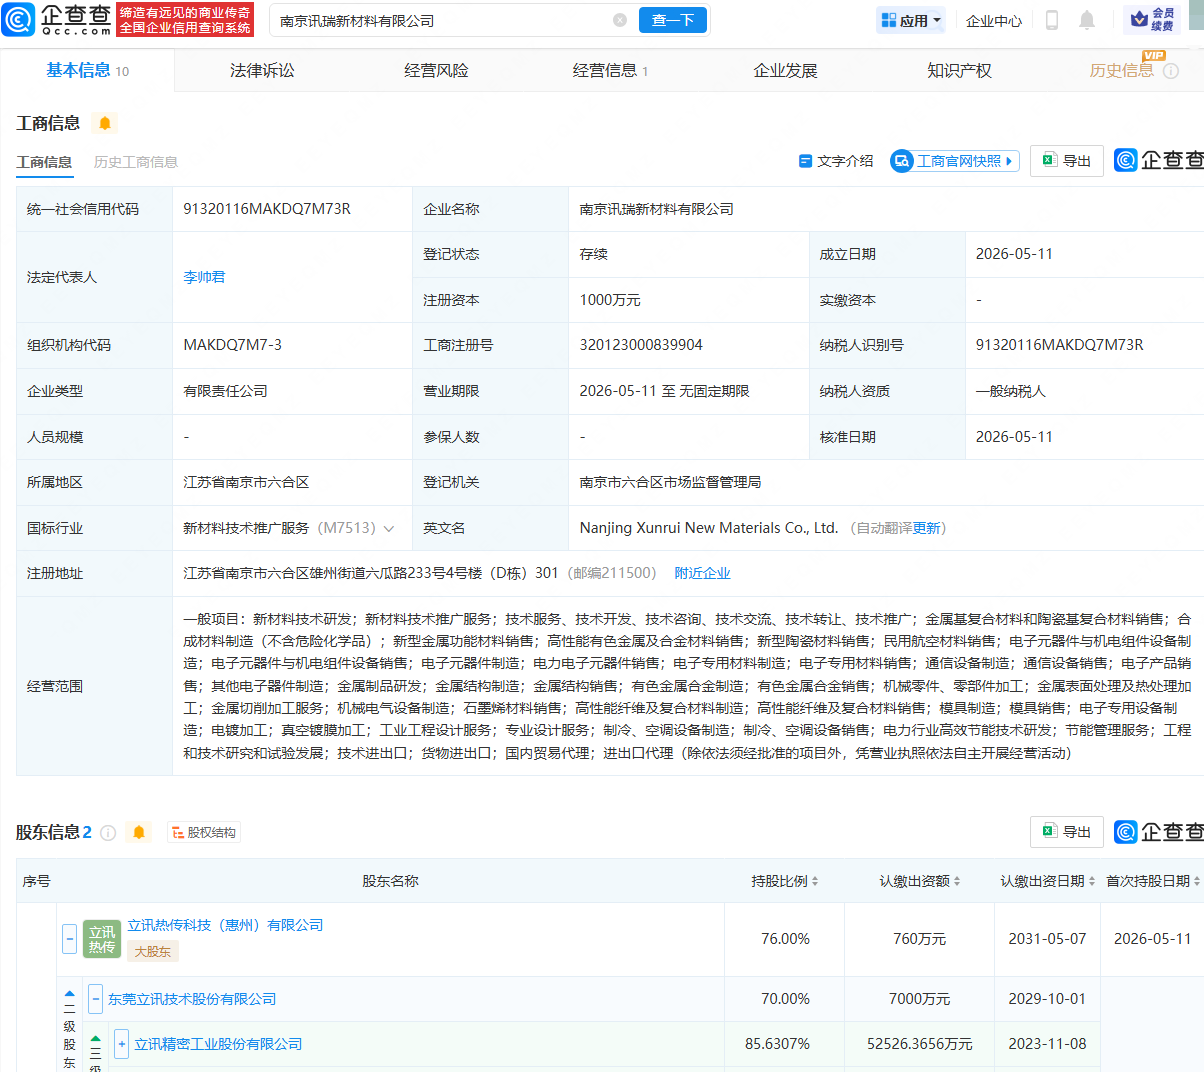Collapse the 二级股东 level arrow

coord(70,996)
